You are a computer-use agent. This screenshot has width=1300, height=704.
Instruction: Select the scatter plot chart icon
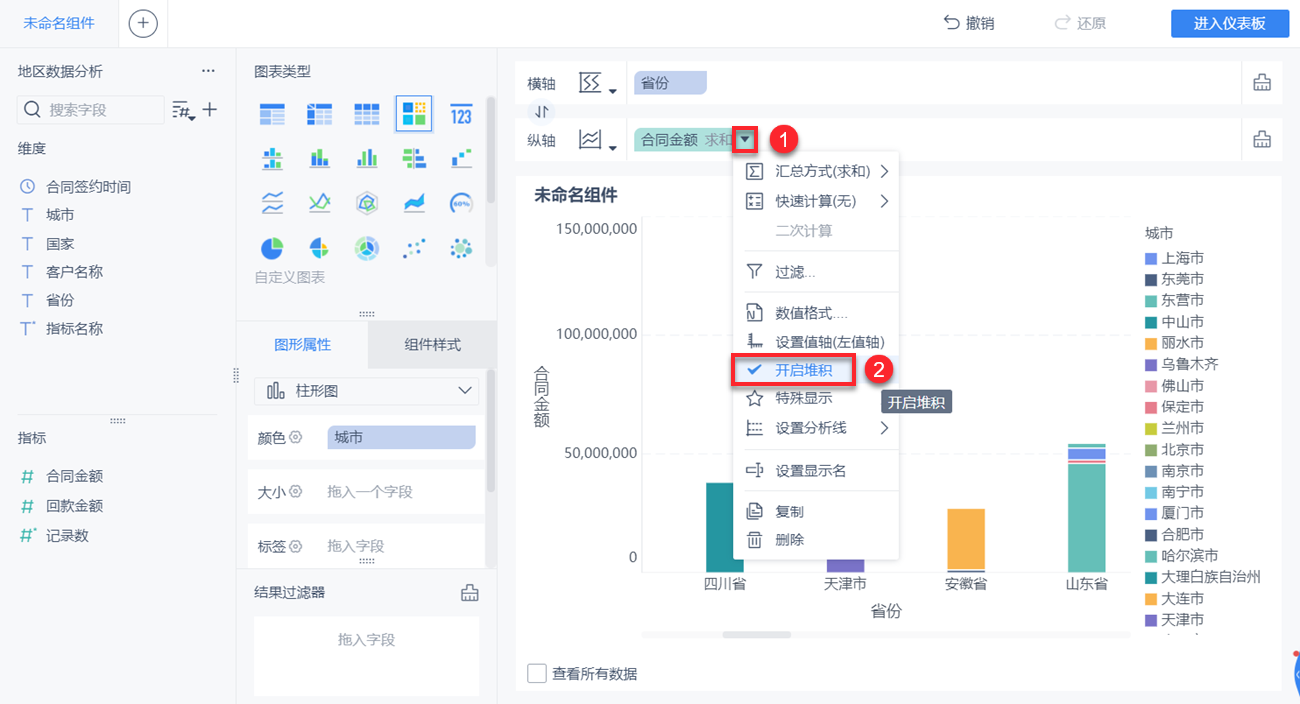click(x=414, y=248)
